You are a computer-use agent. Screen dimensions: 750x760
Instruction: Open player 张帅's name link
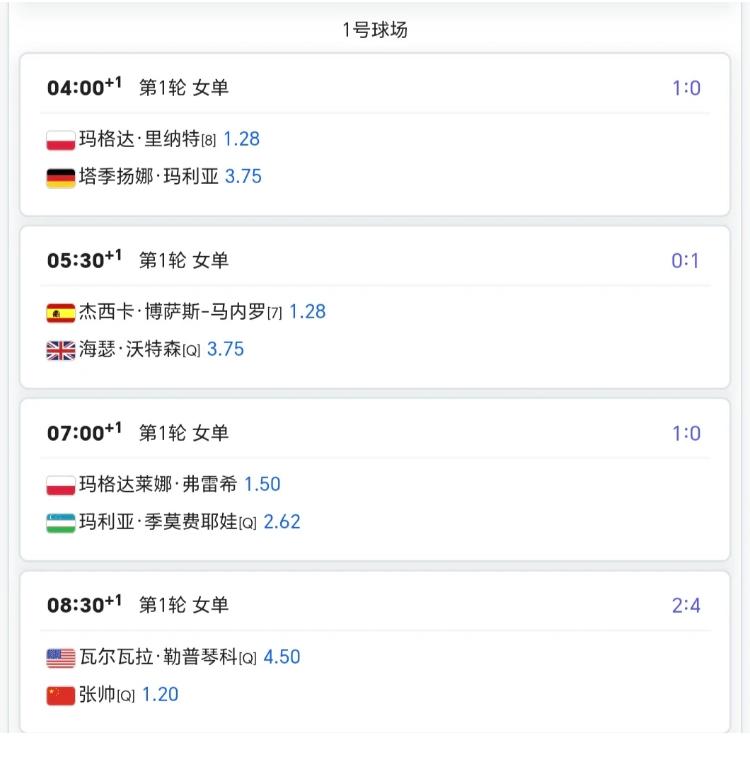tap(97, 695)
